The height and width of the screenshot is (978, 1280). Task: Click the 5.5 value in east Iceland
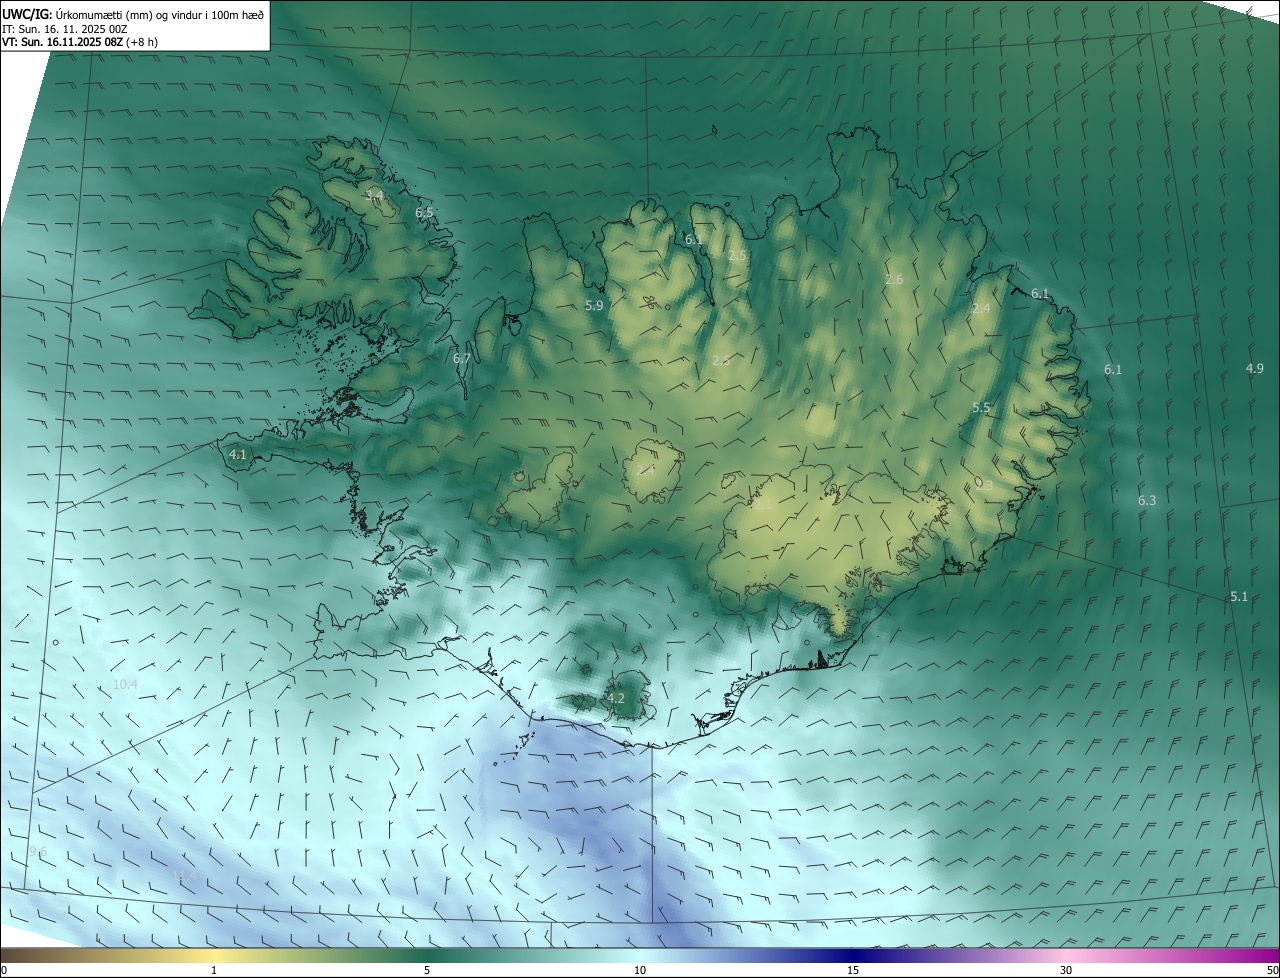981,408
